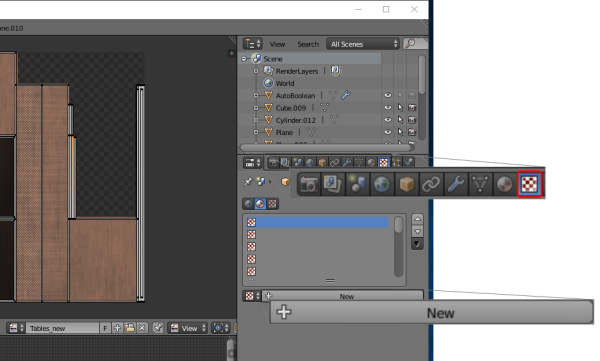Viewport: 600px width, 361px height.
Task: Select the RenderLayers row
Action: click(x=297, y=71)
